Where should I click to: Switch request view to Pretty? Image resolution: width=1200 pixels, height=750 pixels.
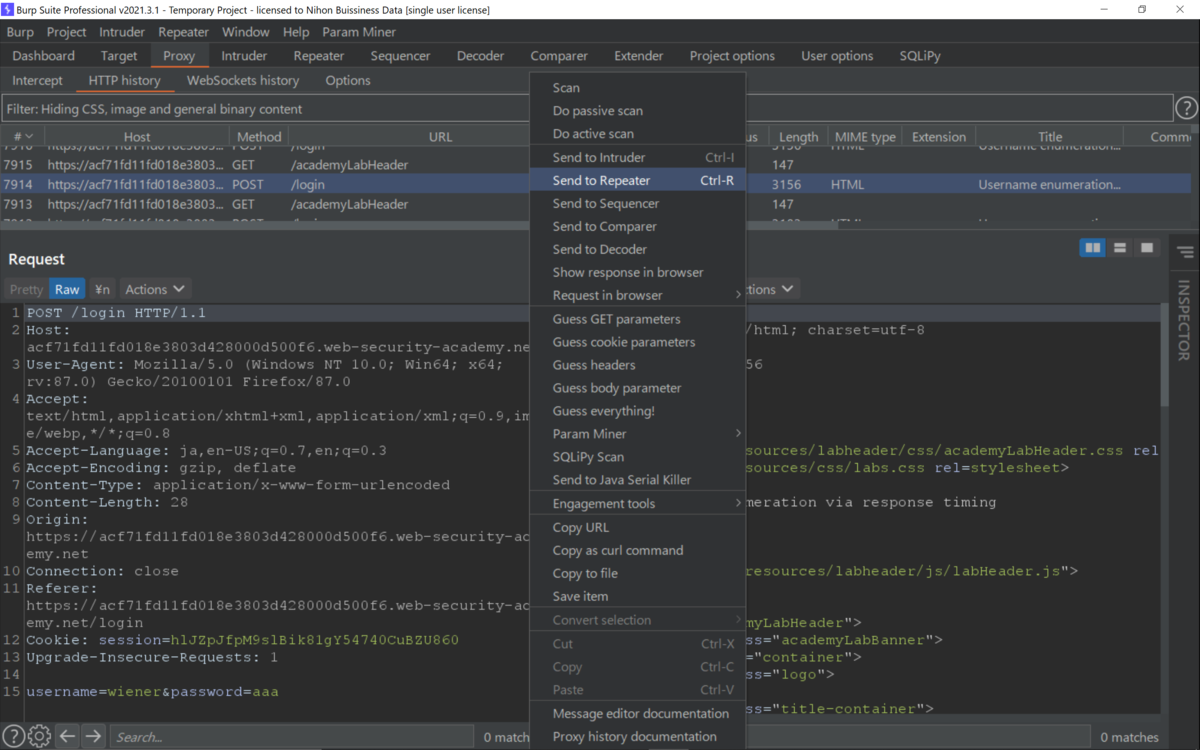point(27,289)
